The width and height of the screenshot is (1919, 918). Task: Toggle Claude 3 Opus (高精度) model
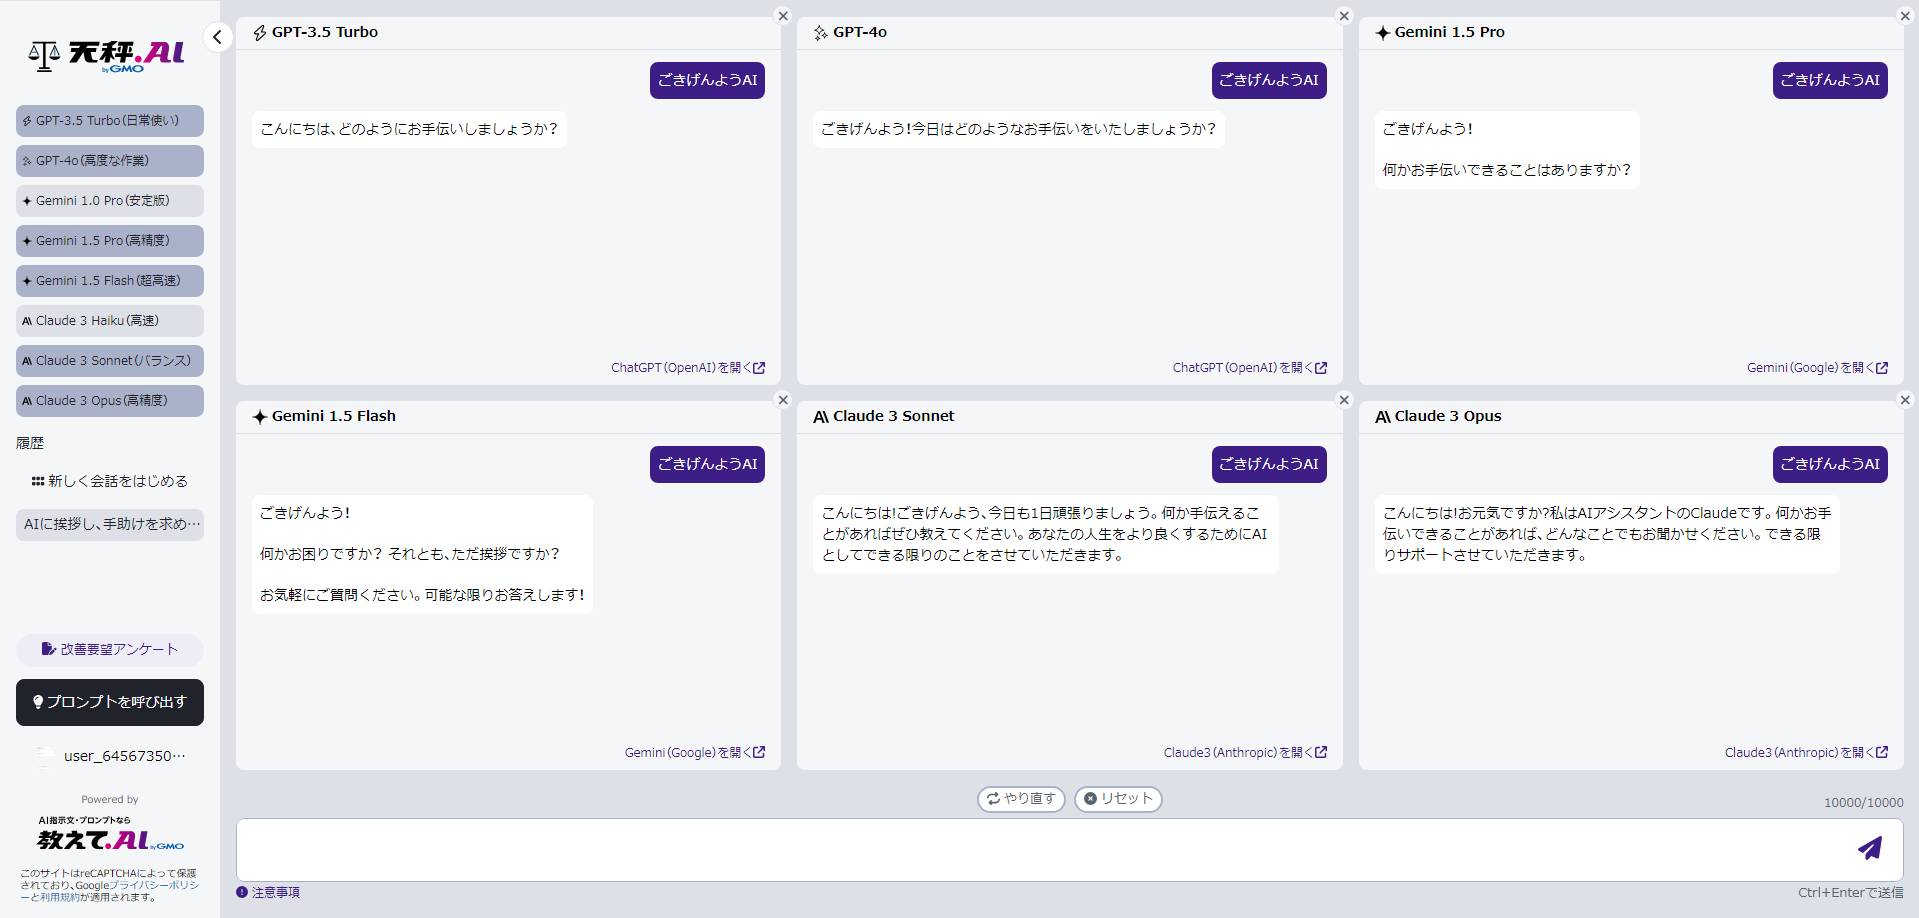pyautogui.click(x=110, y=401)
